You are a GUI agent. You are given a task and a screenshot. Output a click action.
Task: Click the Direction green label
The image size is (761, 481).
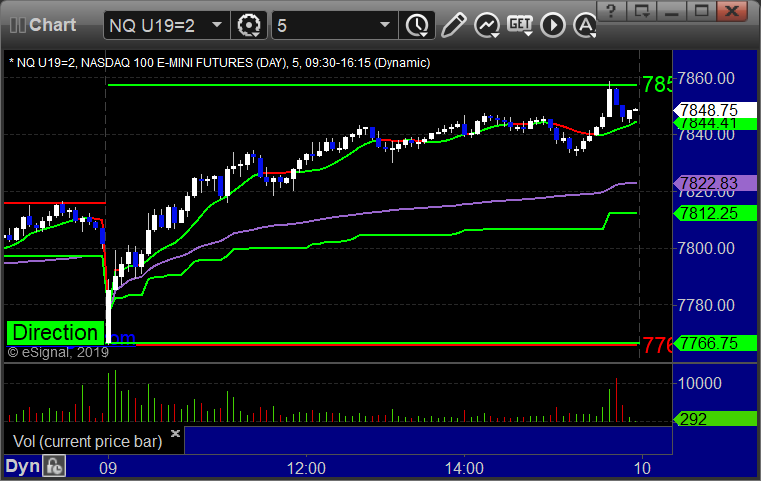pos(55,333)
